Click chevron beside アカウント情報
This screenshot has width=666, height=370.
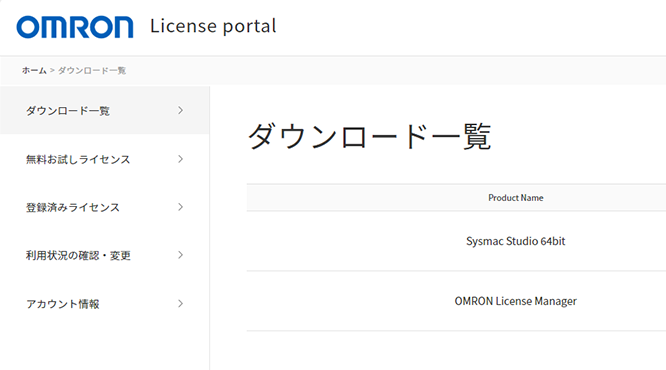(x=181, y=303)
